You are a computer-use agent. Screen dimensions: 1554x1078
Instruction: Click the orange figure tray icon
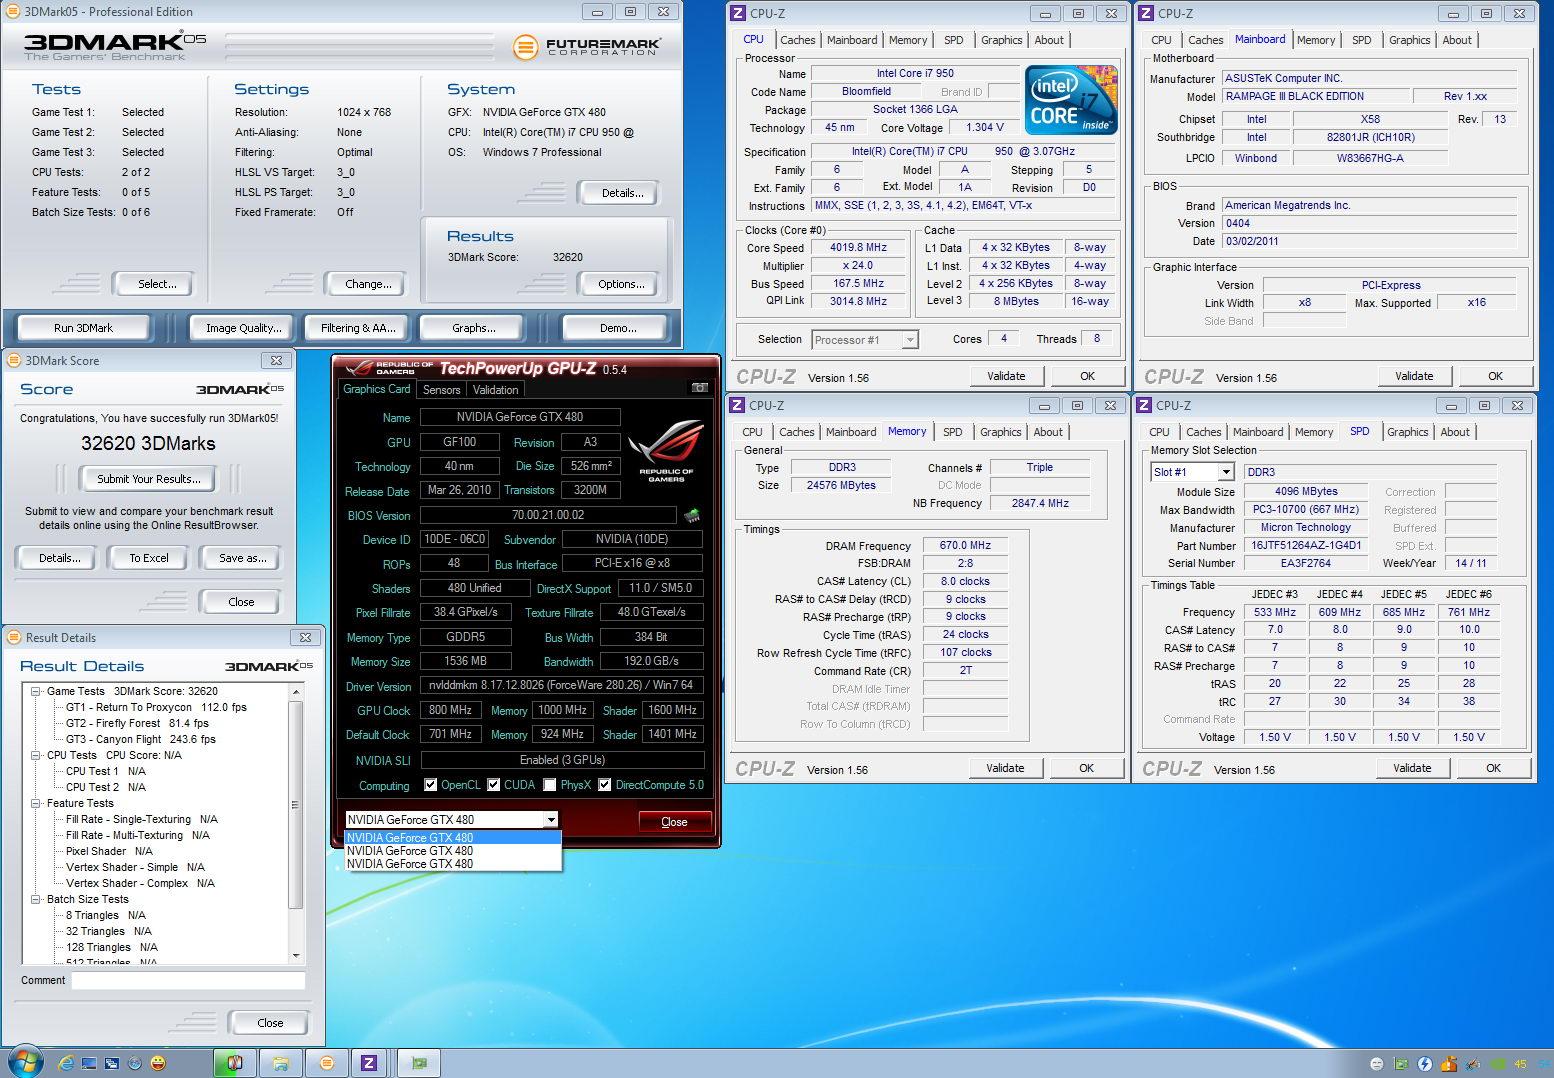1449,1064
